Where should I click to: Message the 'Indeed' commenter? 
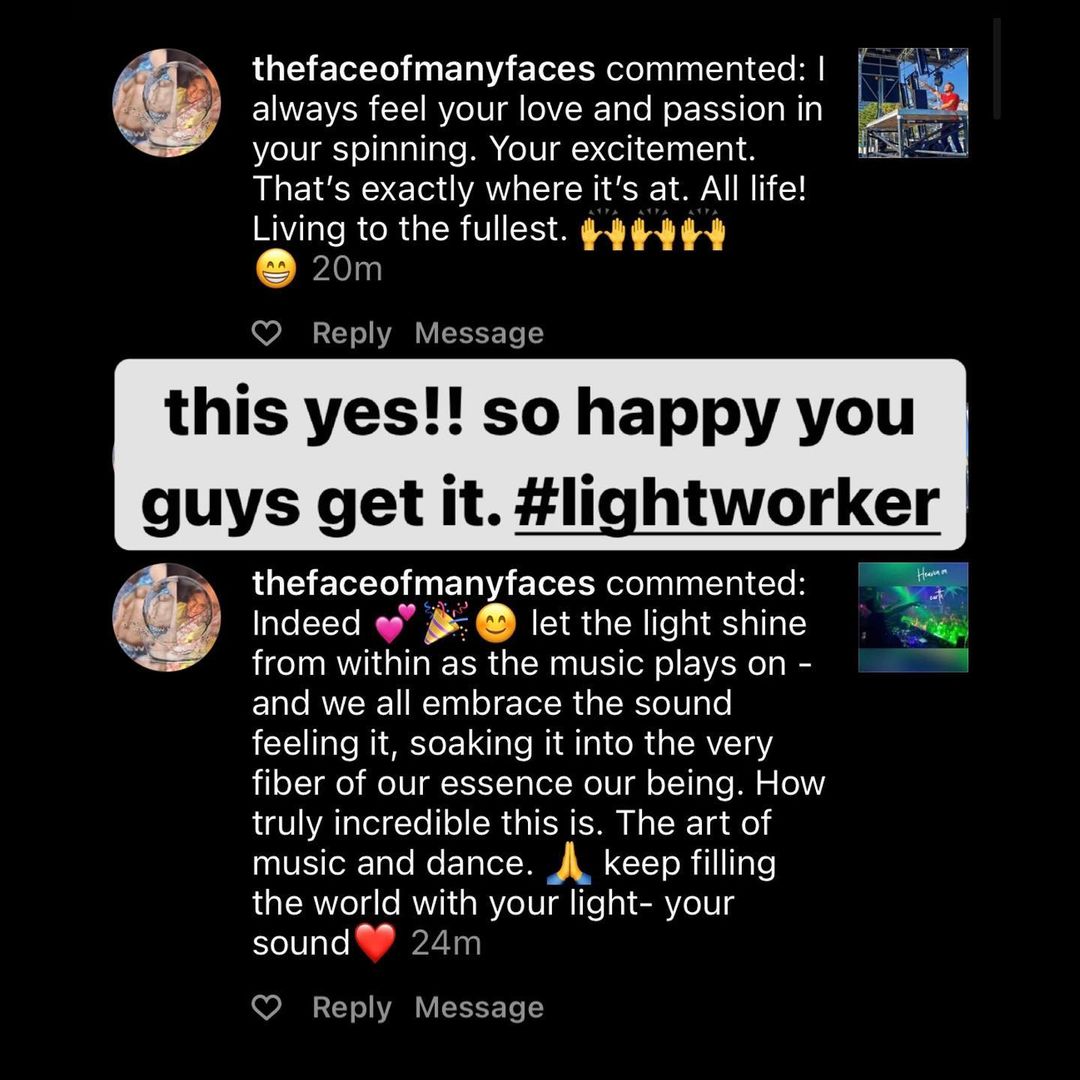pos(479,1008)
